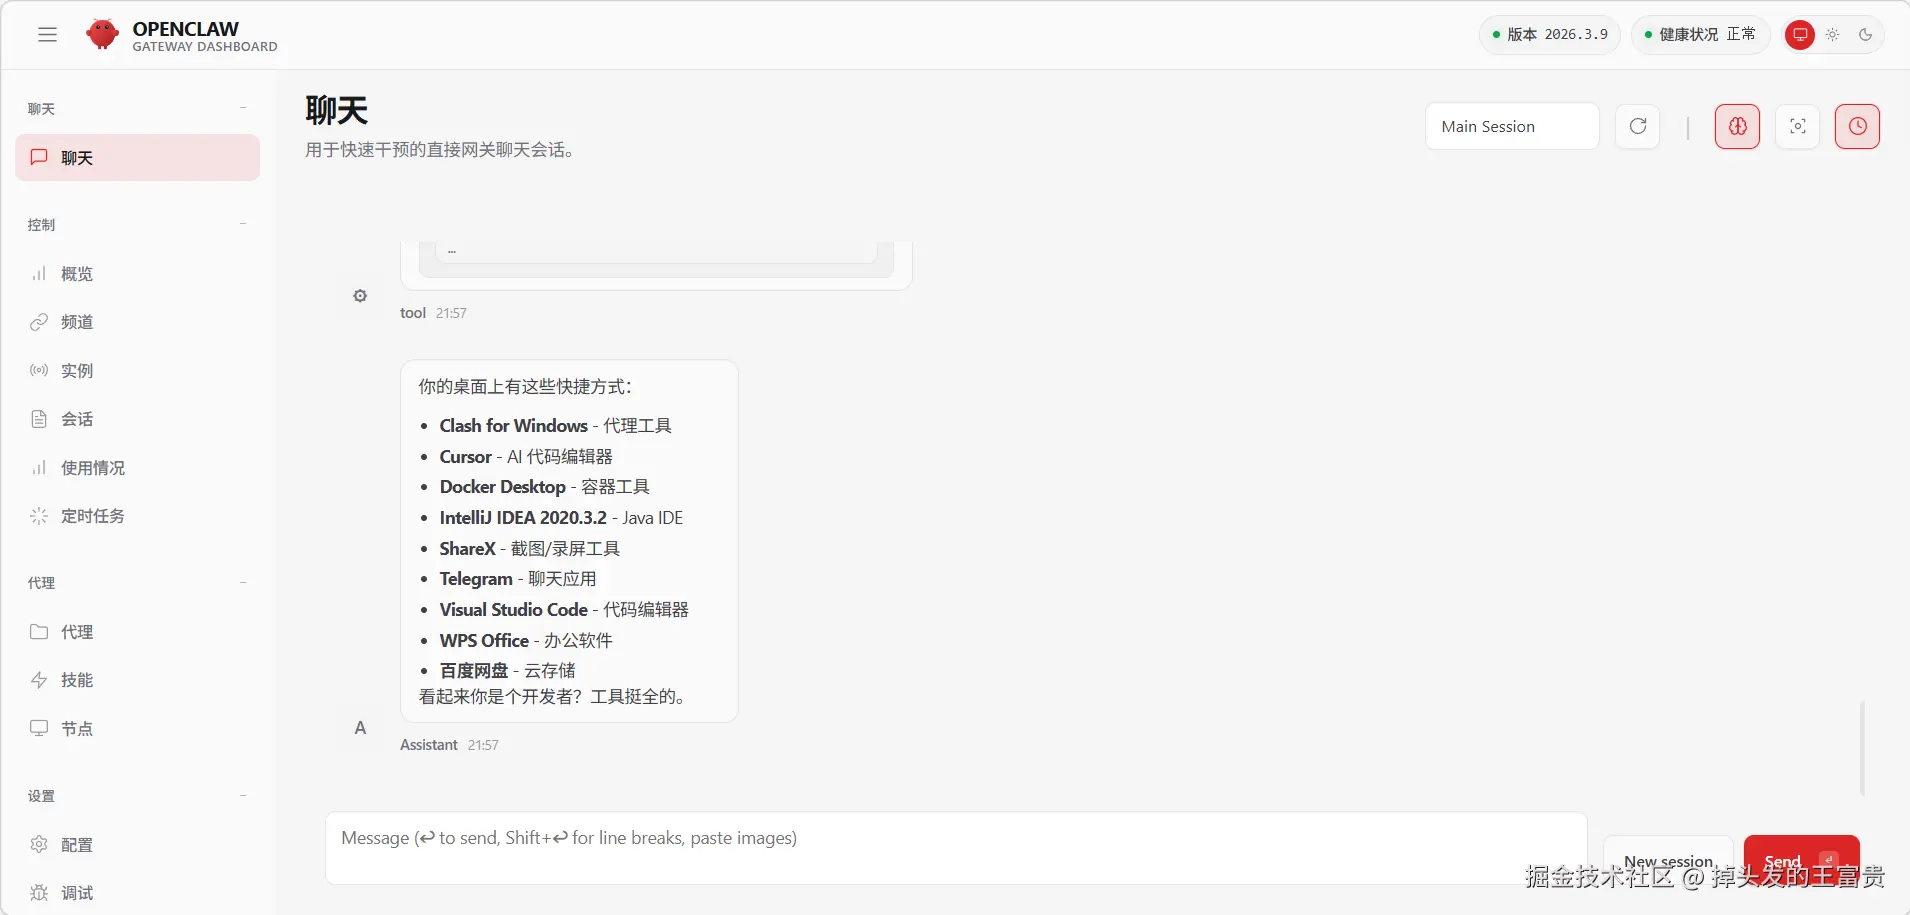
Task: Click the collapsed tool output card
Action: point(656,264)
